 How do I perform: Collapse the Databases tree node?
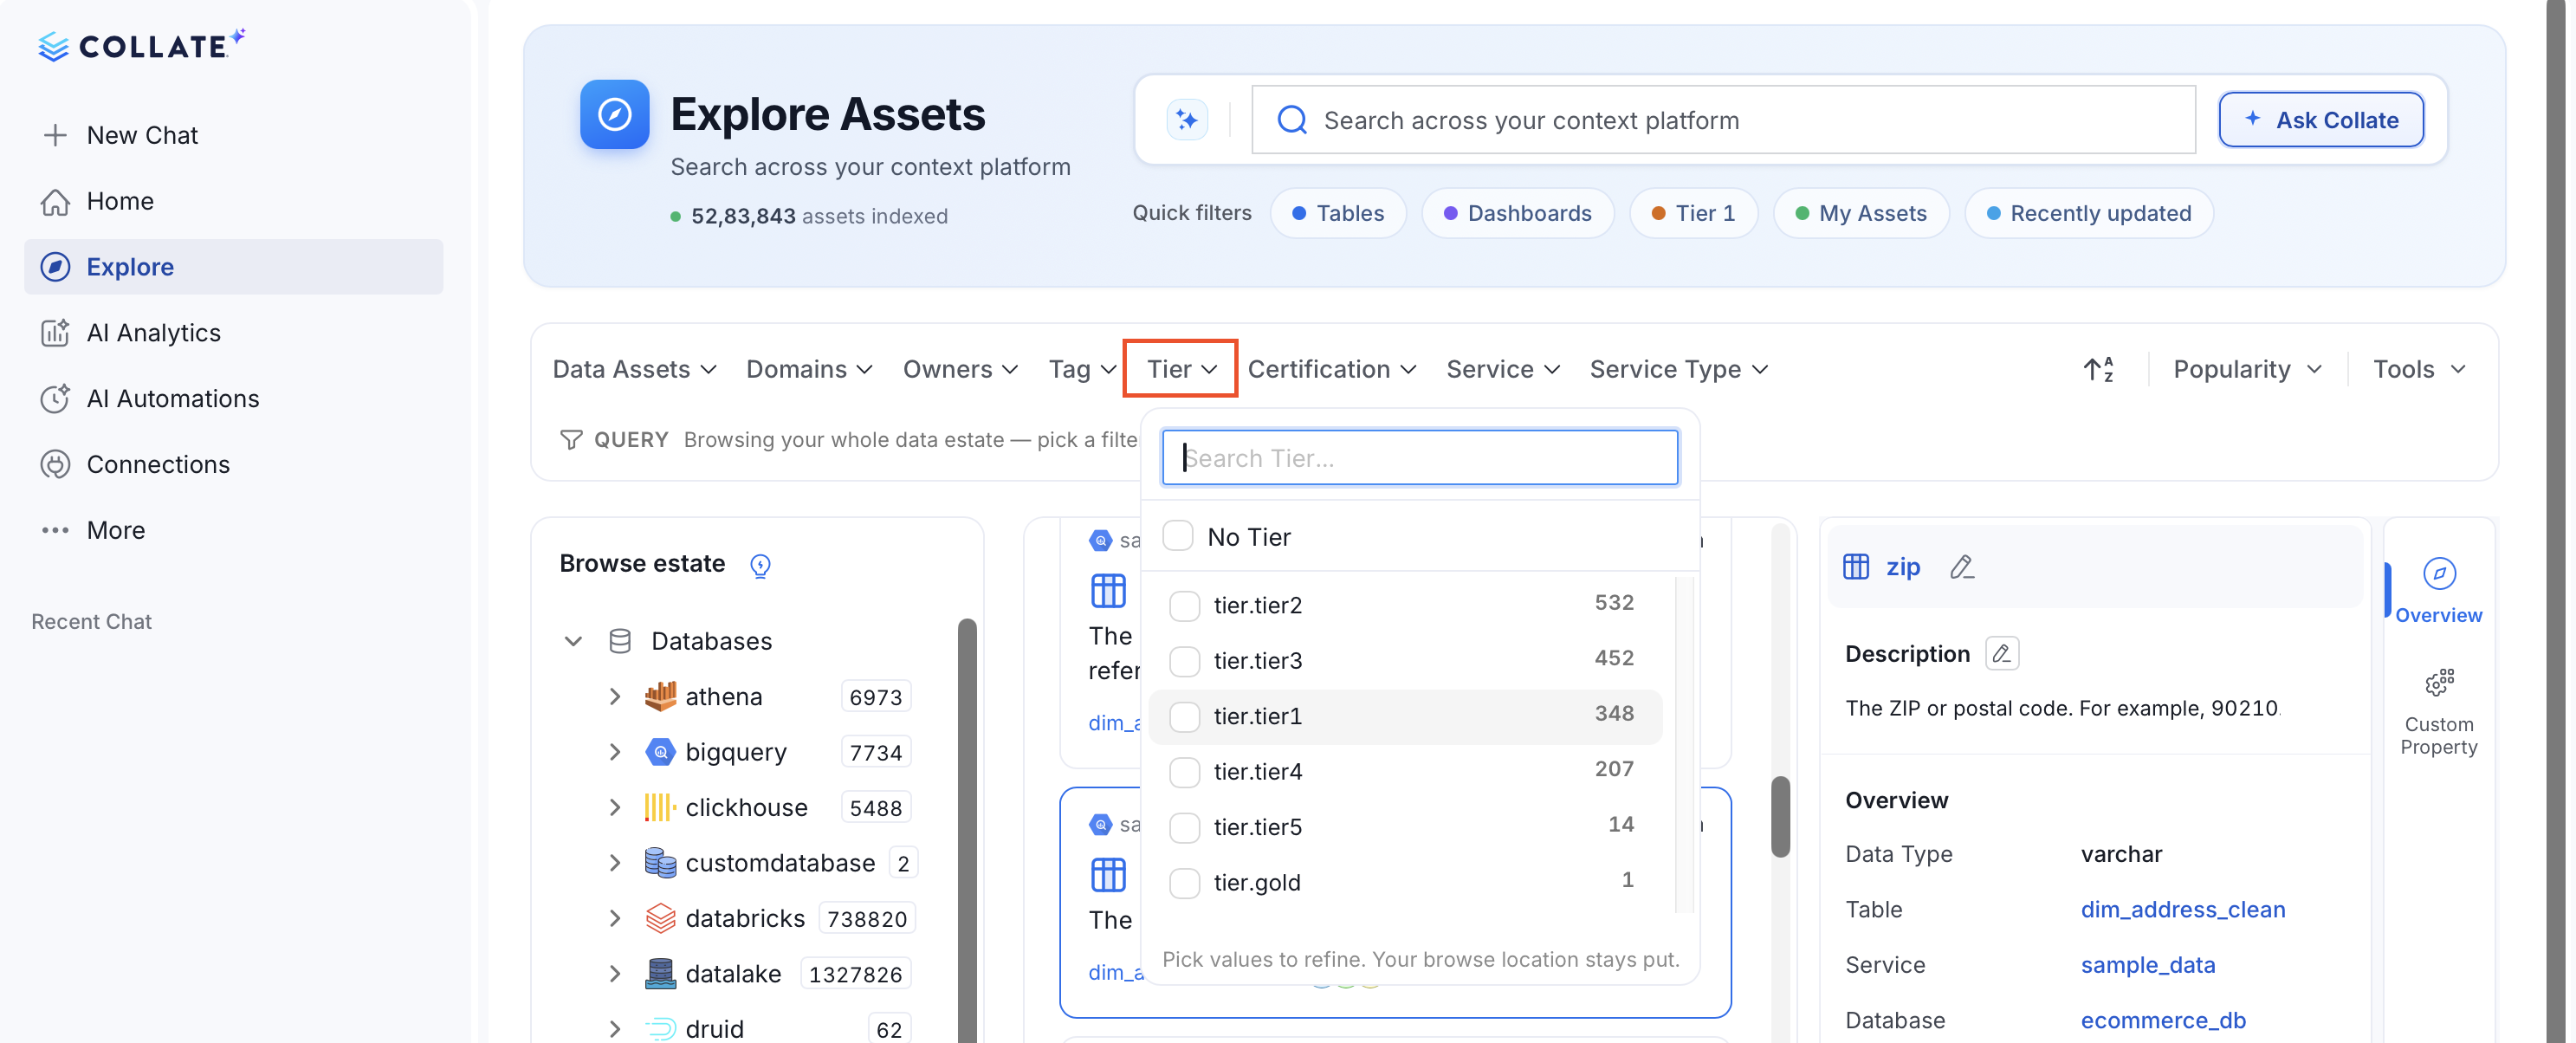573,641
